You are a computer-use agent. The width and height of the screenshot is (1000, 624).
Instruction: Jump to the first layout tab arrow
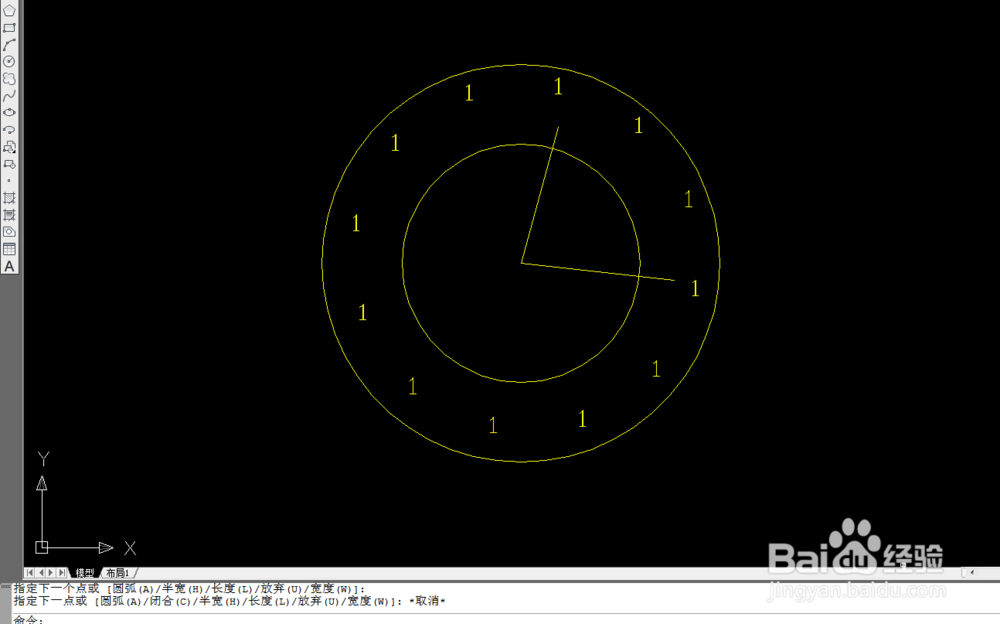29,573
